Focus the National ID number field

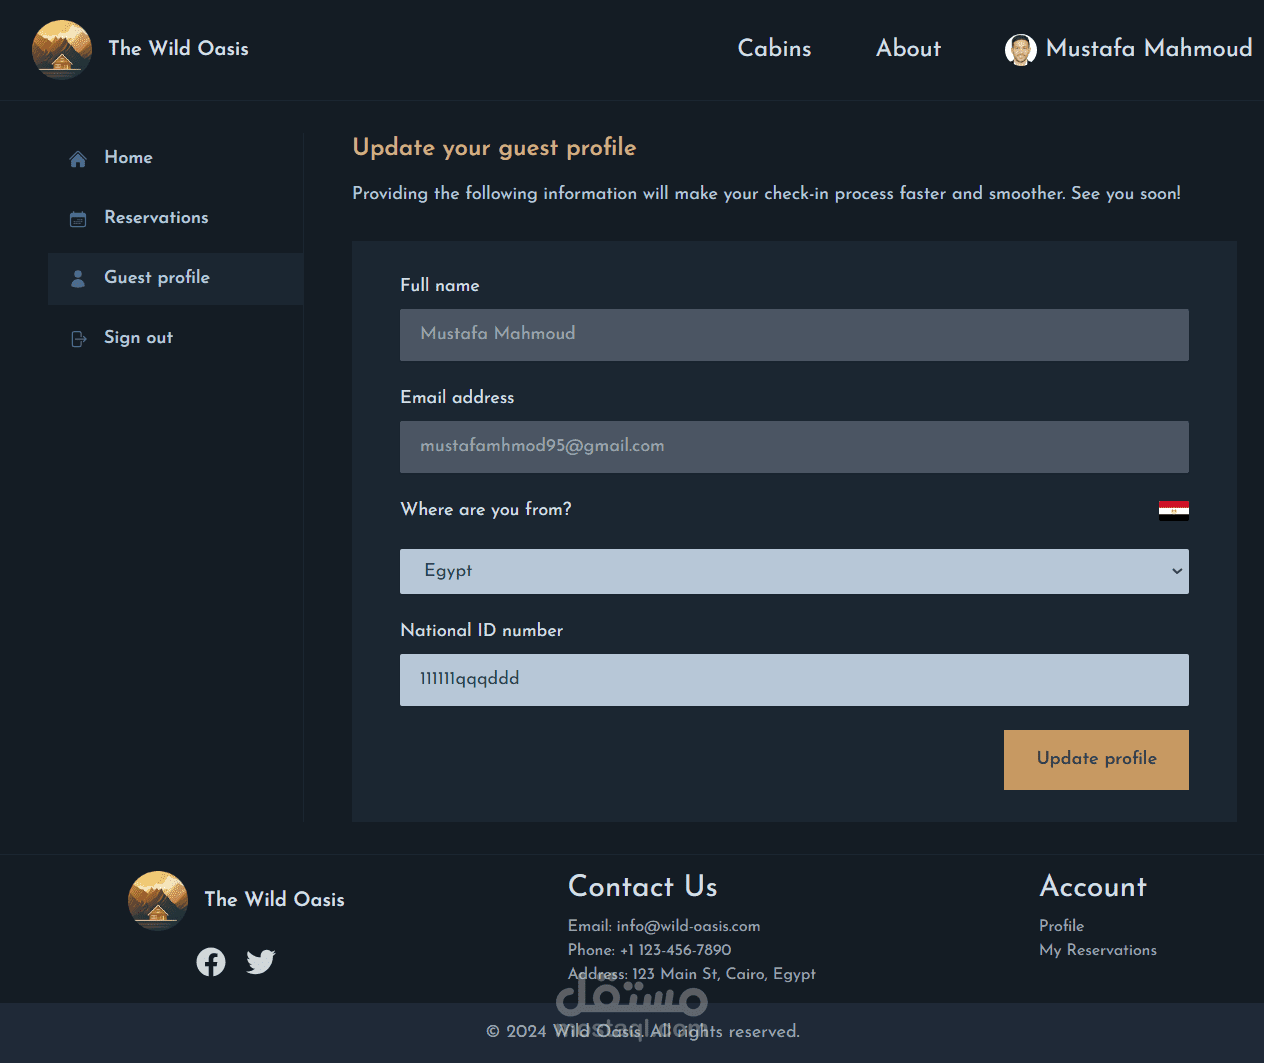(794, 680)
